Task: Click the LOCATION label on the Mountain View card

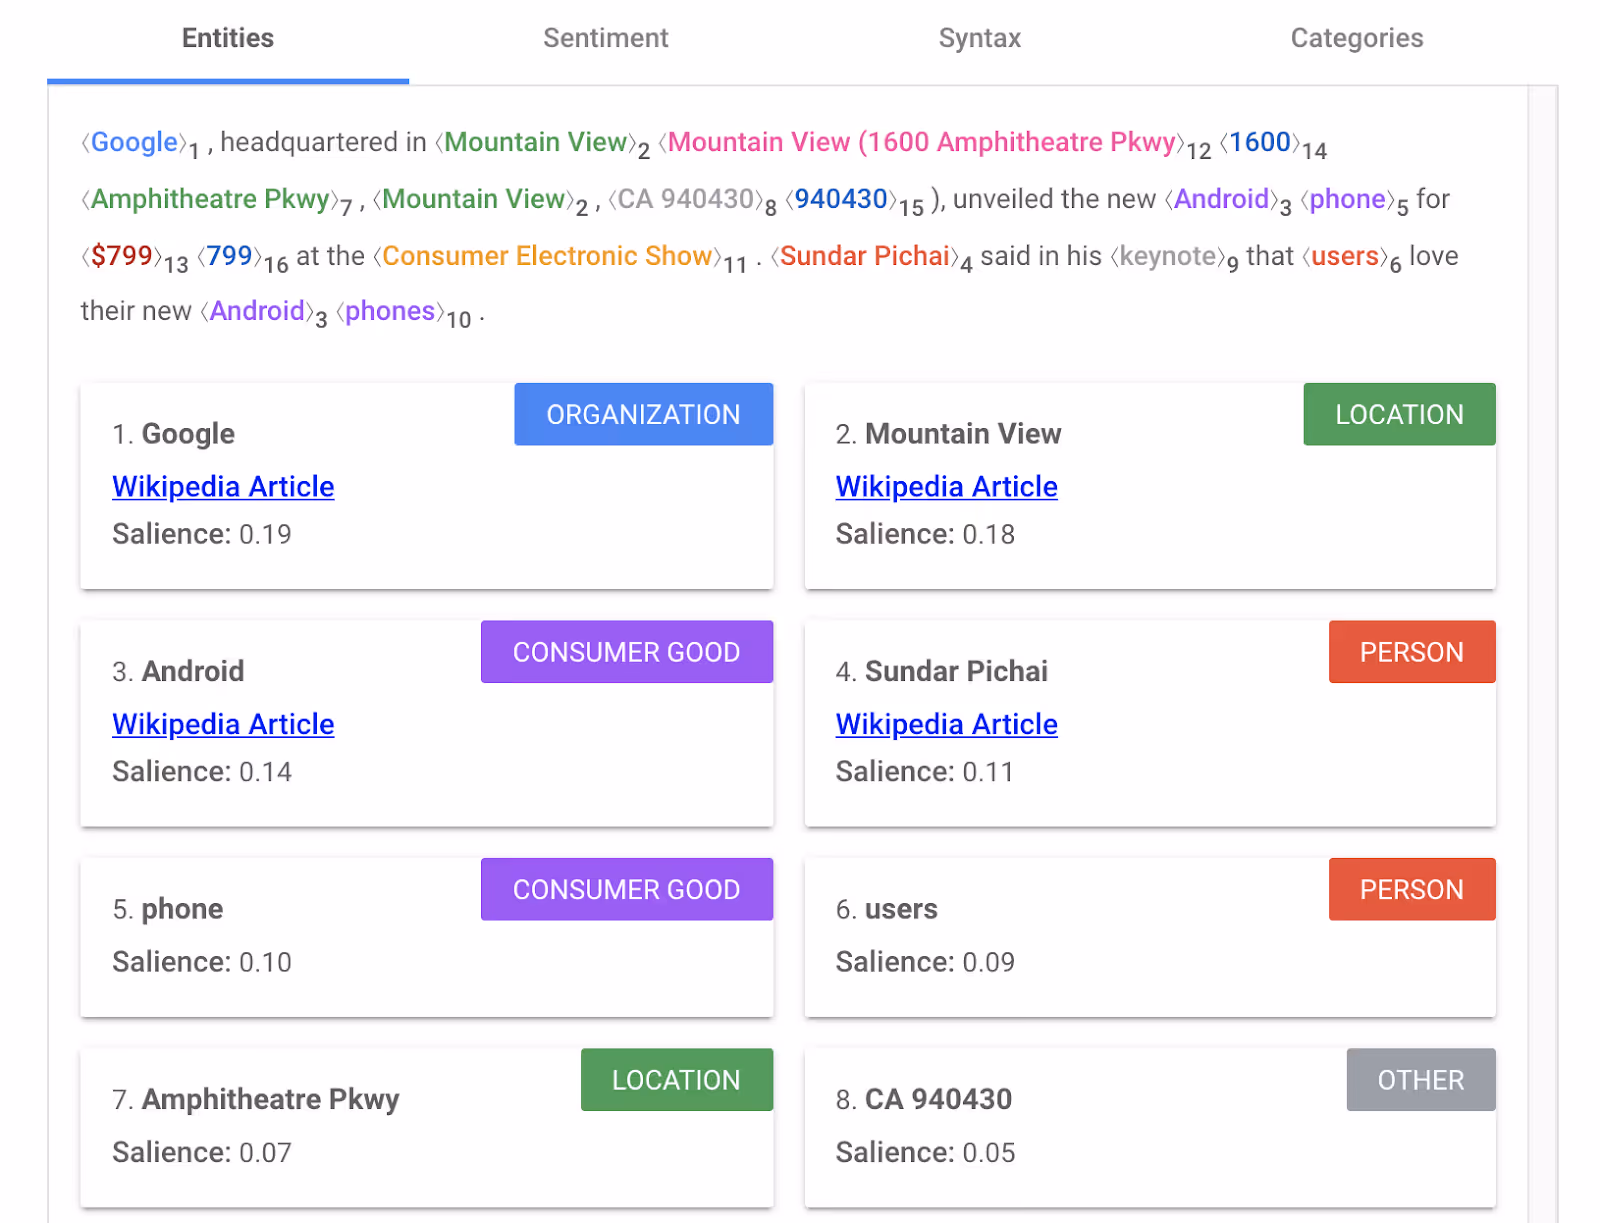Action: pos(1399,414)
